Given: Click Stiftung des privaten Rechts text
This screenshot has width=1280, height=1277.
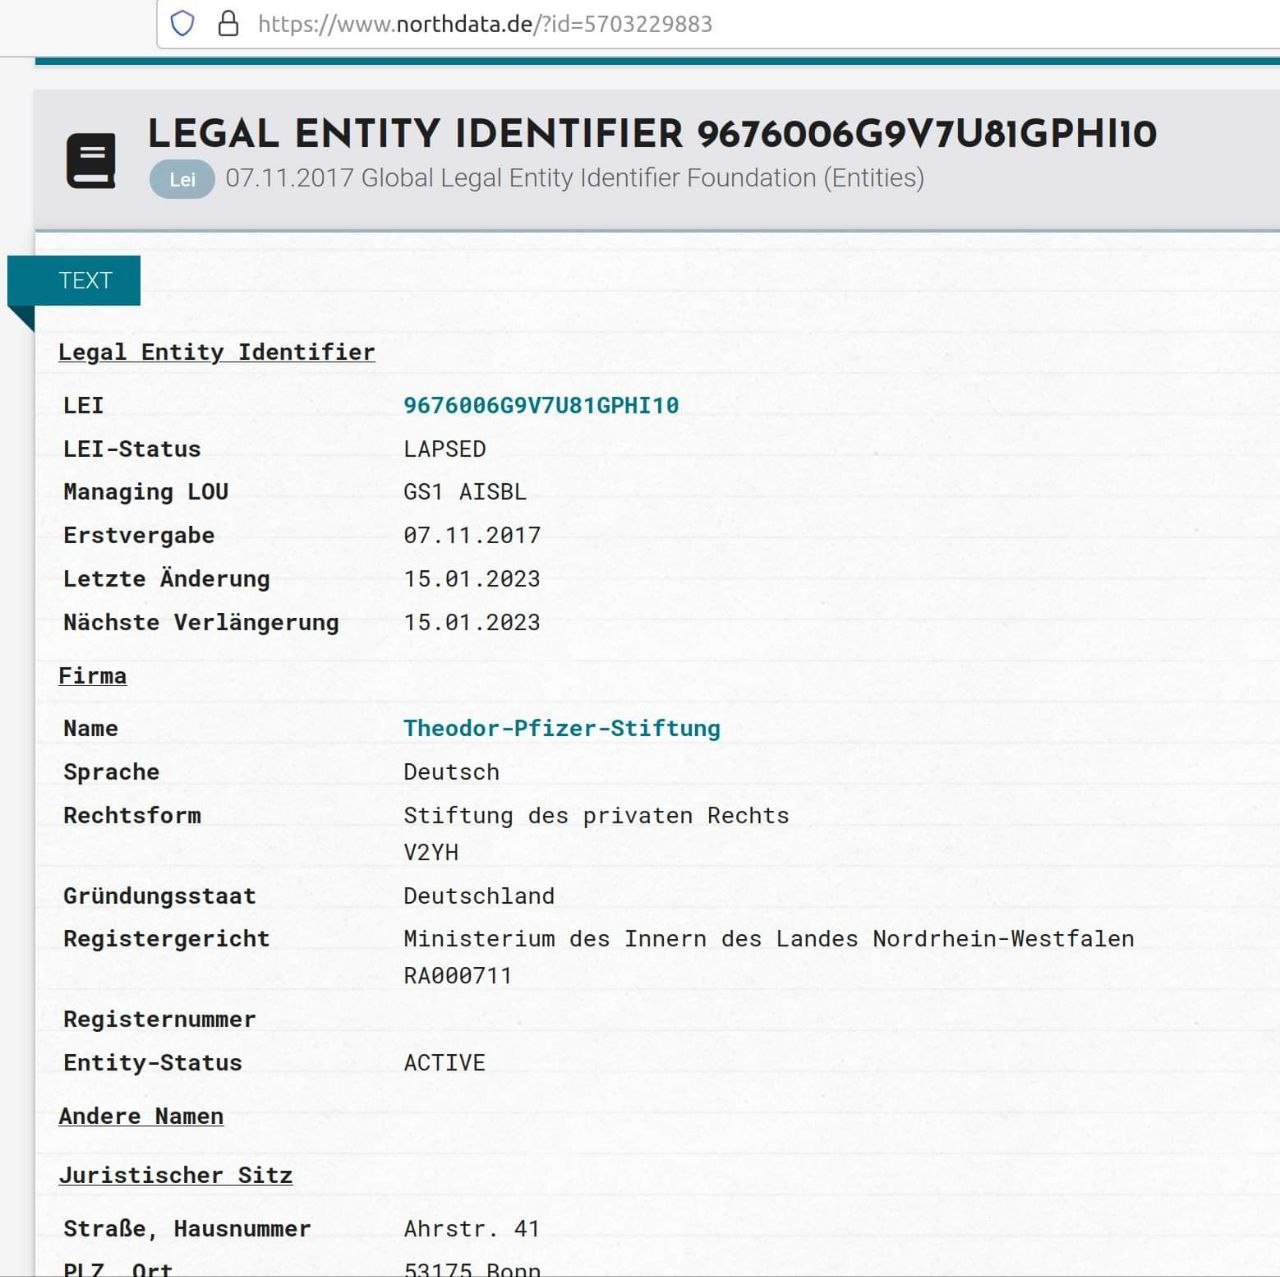Looking at the screenshot, I should [597, 816].
